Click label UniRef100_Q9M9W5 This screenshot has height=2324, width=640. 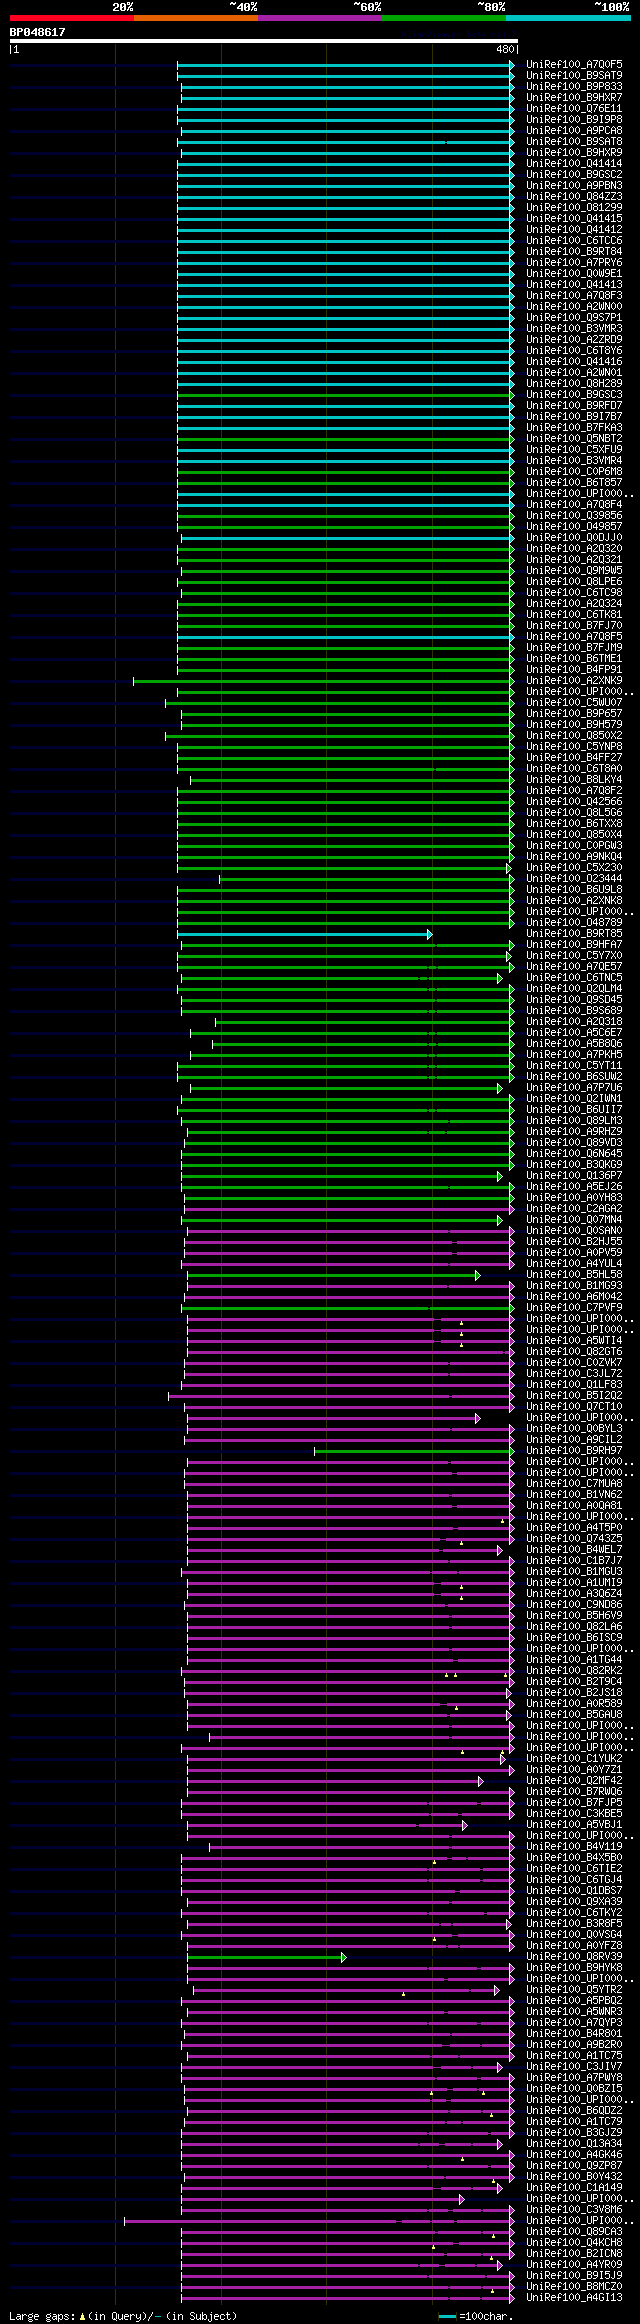[574, 571]
